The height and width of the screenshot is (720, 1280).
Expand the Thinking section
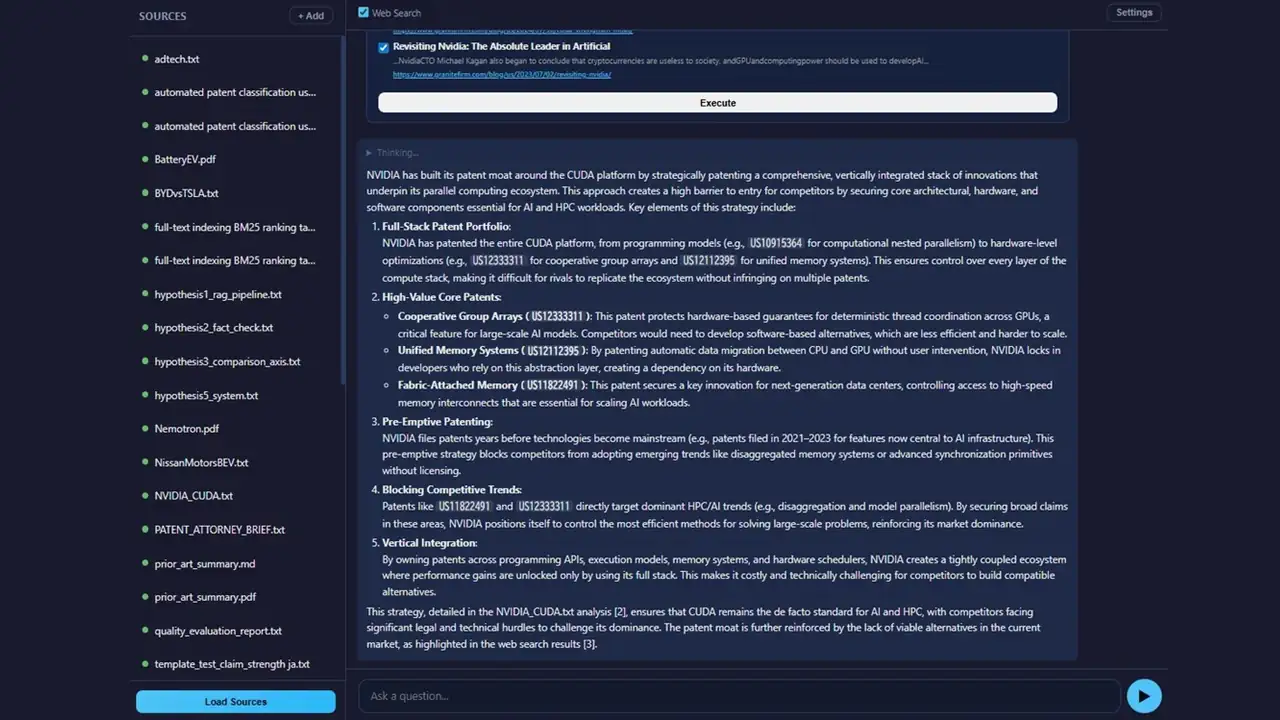(x=392, y=153)
